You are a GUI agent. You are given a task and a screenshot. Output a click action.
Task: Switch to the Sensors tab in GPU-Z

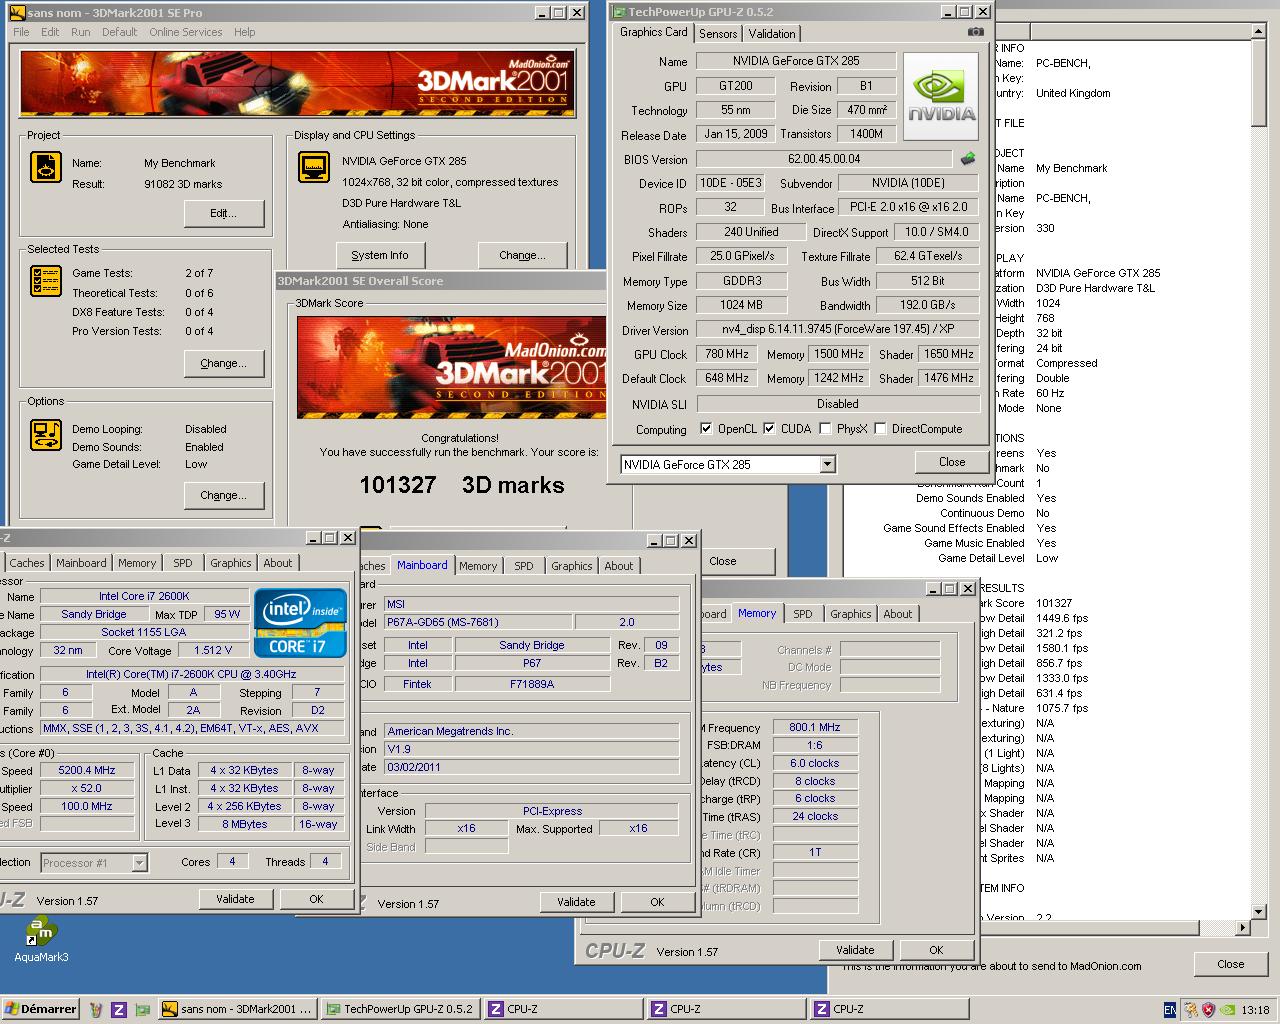click(718, 33)
